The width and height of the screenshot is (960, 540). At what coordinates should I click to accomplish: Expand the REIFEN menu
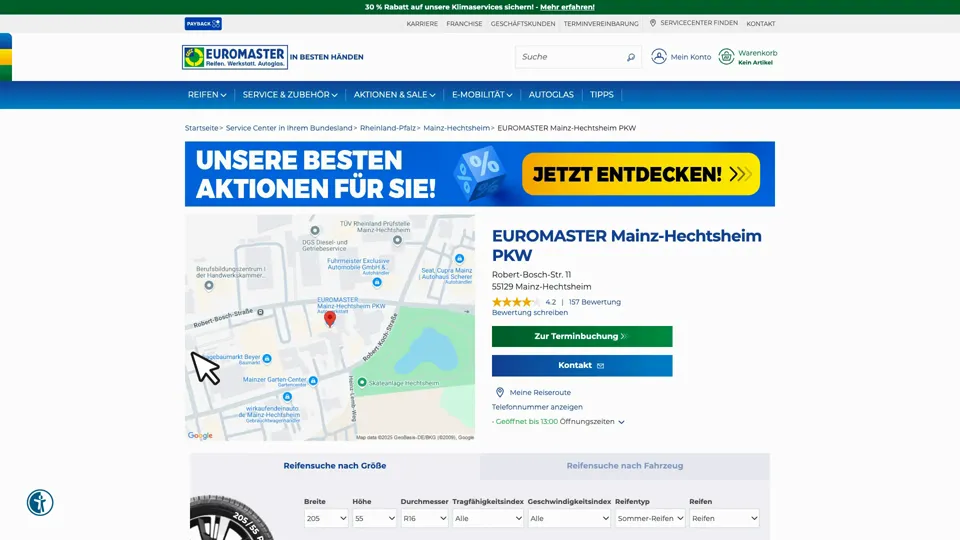coord(207,95)
